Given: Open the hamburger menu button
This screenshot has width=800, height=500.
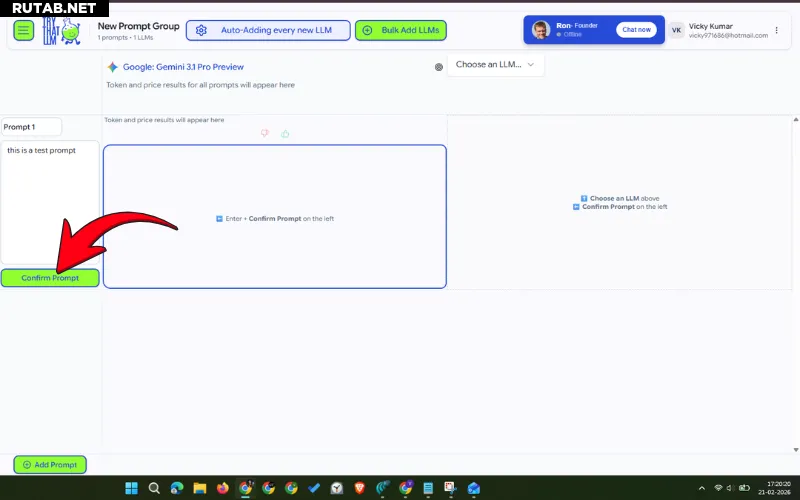Looking at the screenshot, I should coord(23,30).
